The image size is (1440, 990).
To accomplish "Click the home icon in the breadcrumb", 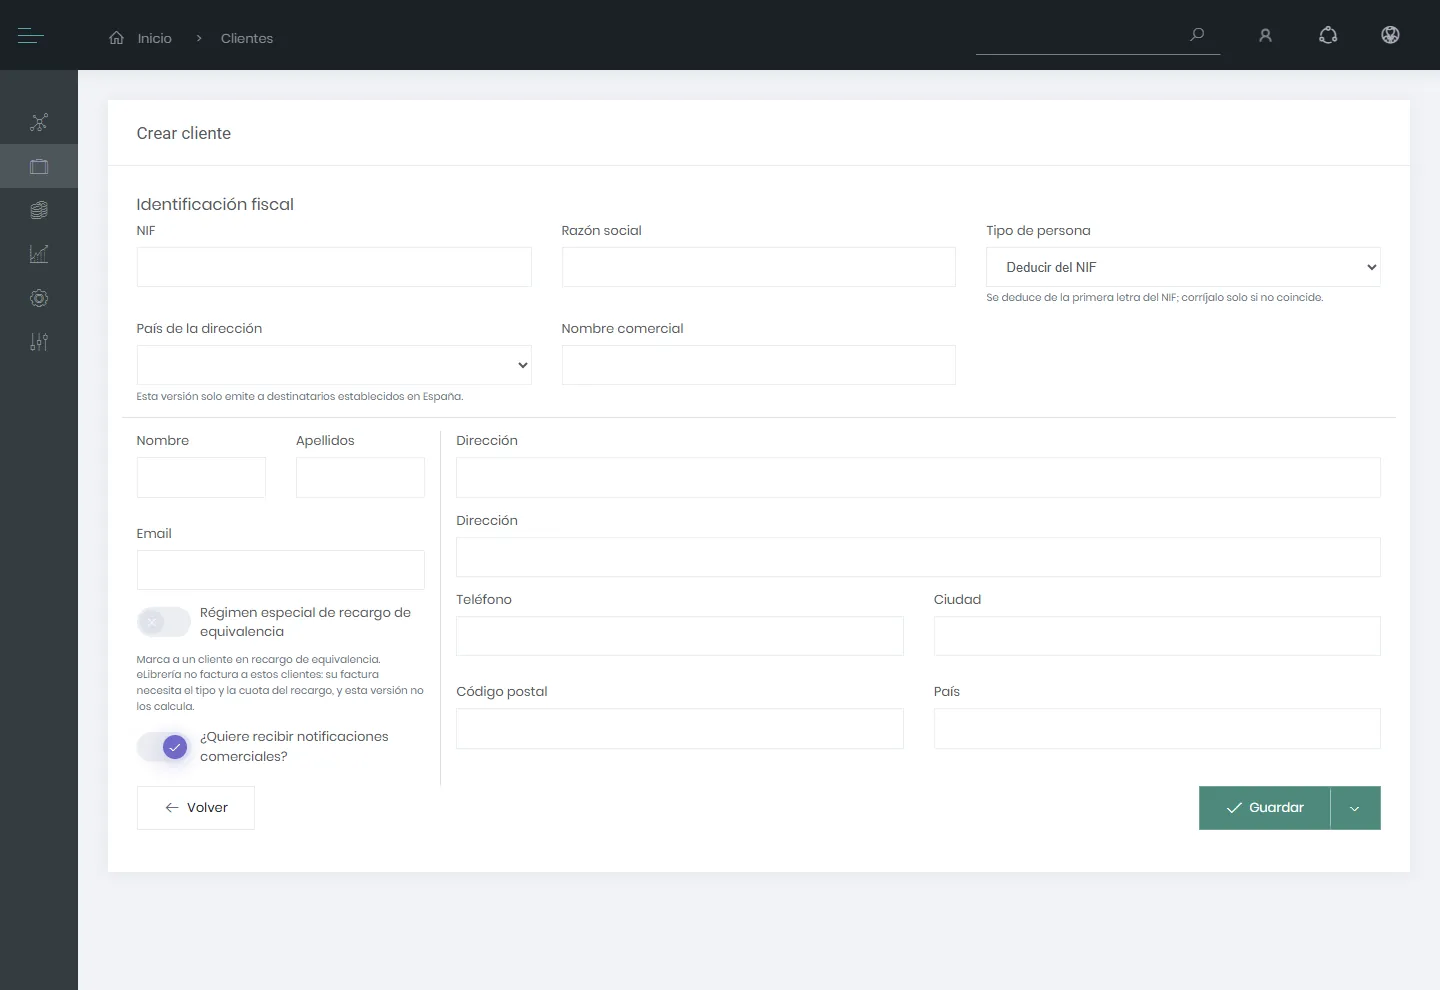I will pyautogui.click(x=117, y=38).
